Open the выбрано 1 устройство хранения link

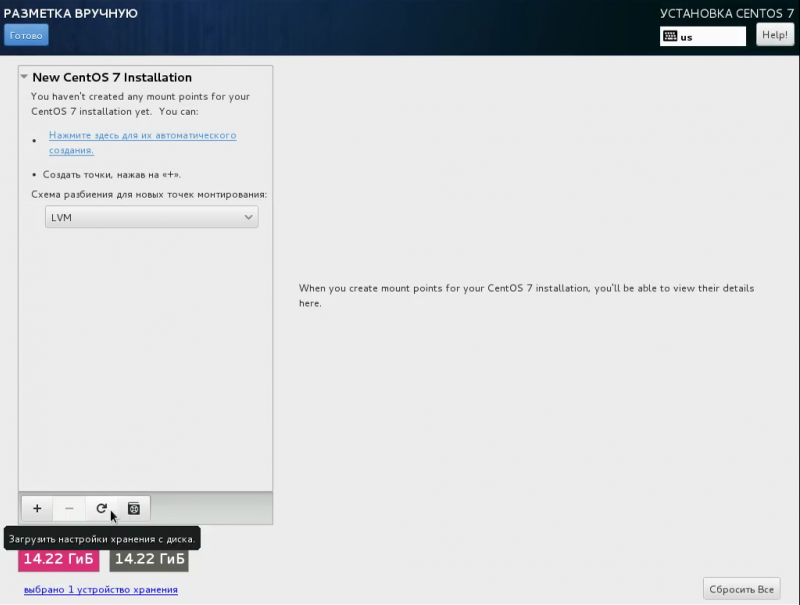tap(101, 590)
